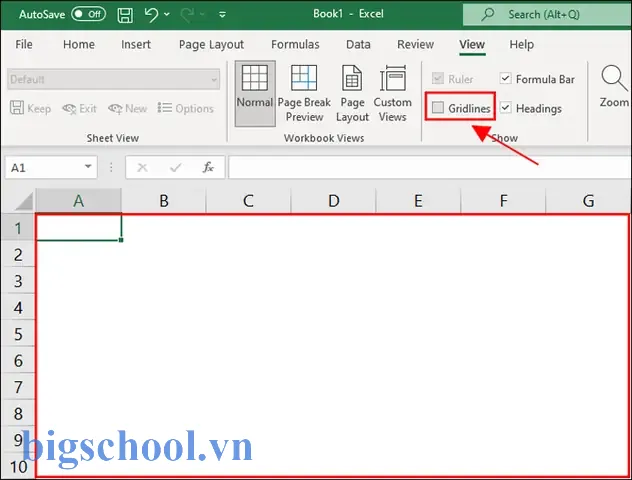The width and height of the screenshot is (632, 480).
Task: Select the View tab
Action: click(x=472, y=44)
